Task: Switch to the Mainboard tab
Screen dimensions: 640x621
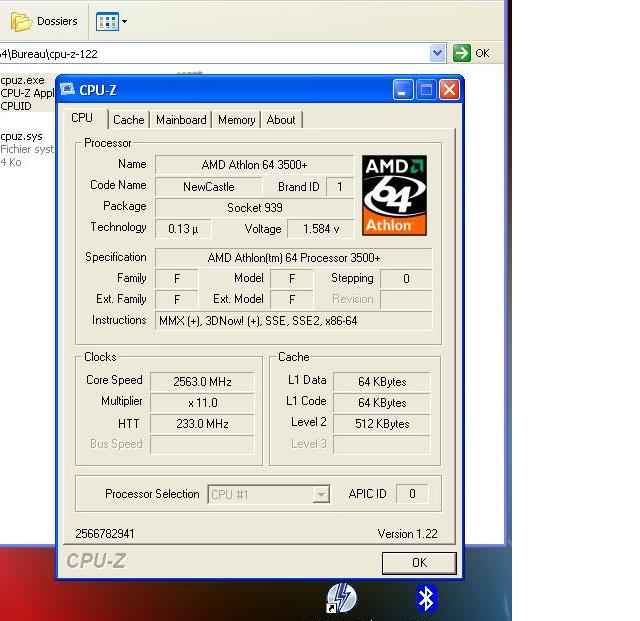Action: 181,120
